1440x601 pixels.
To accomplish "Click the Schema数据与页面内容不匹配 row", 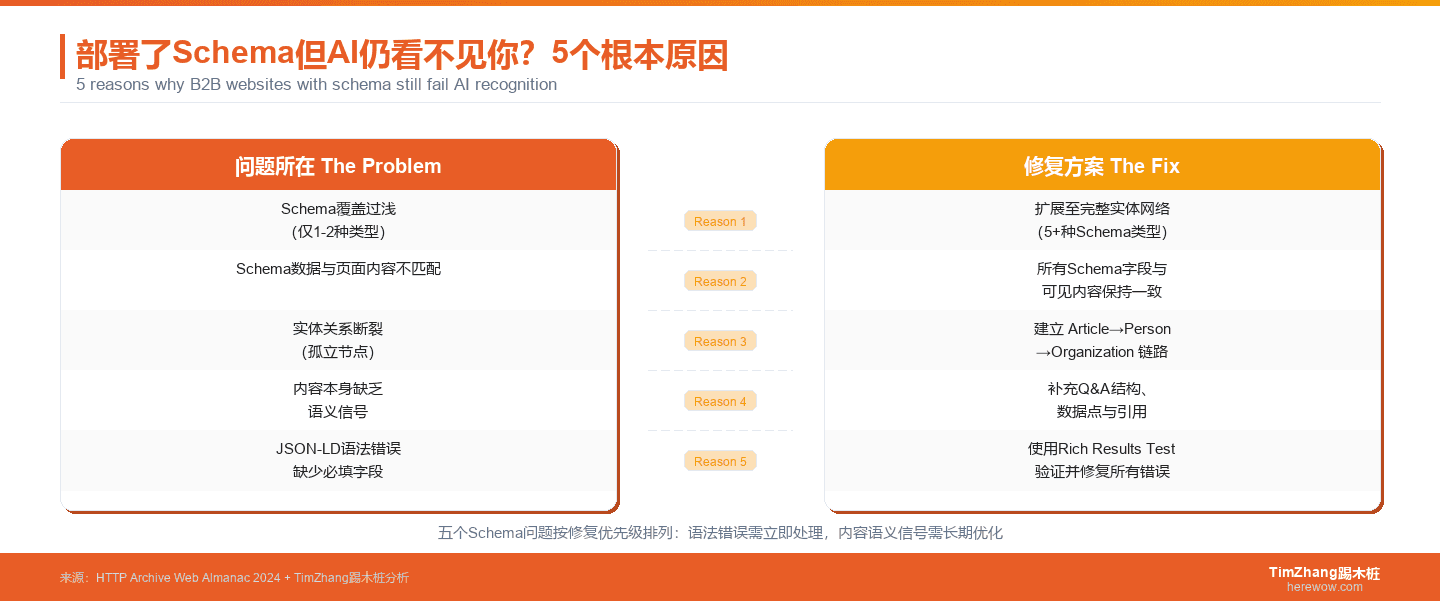I will [x=339, y=268].
